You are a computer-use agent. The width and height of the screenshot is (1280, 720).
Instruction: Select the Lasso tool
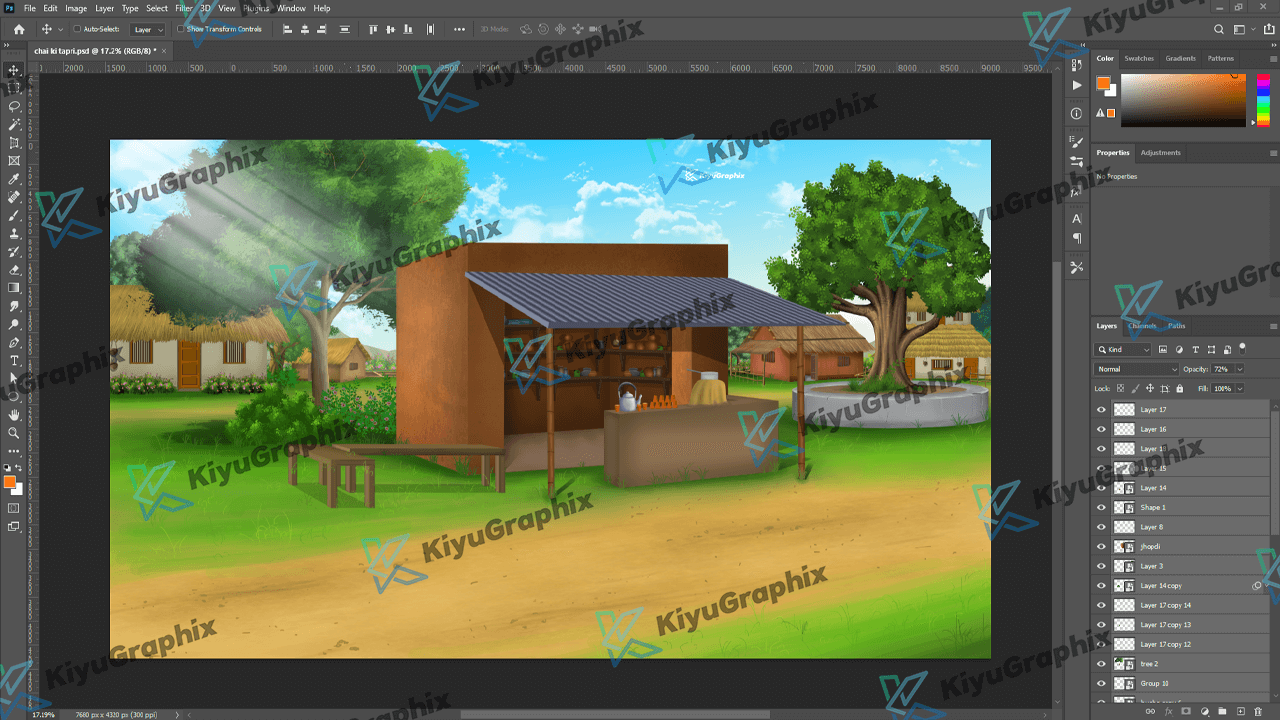[x=14, y=106]
